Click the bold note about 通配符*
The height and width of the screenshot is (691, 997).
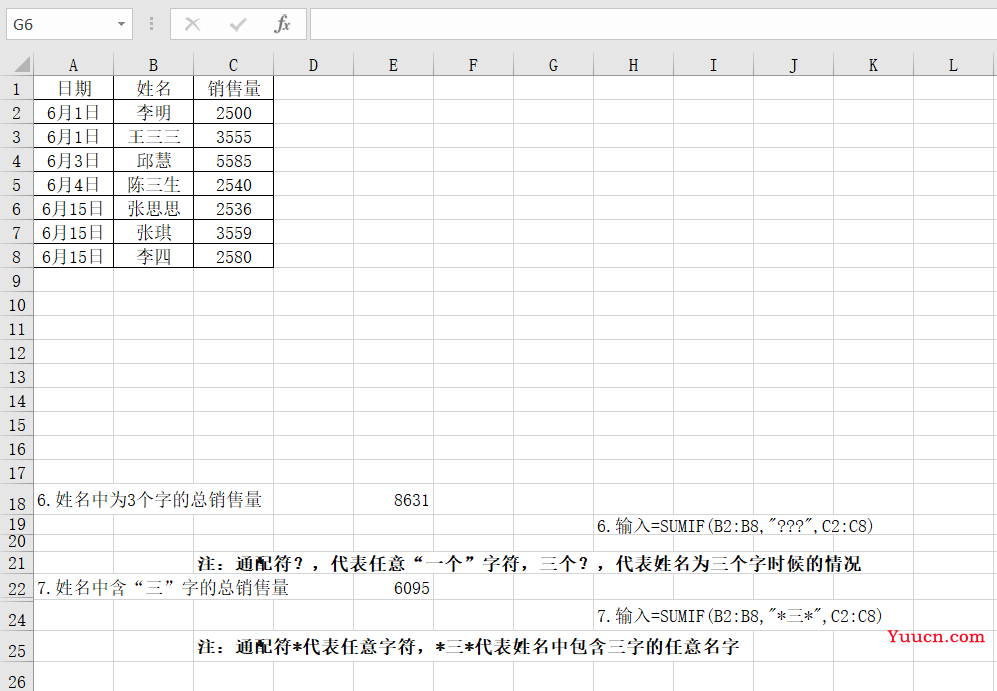click(468, 647)
